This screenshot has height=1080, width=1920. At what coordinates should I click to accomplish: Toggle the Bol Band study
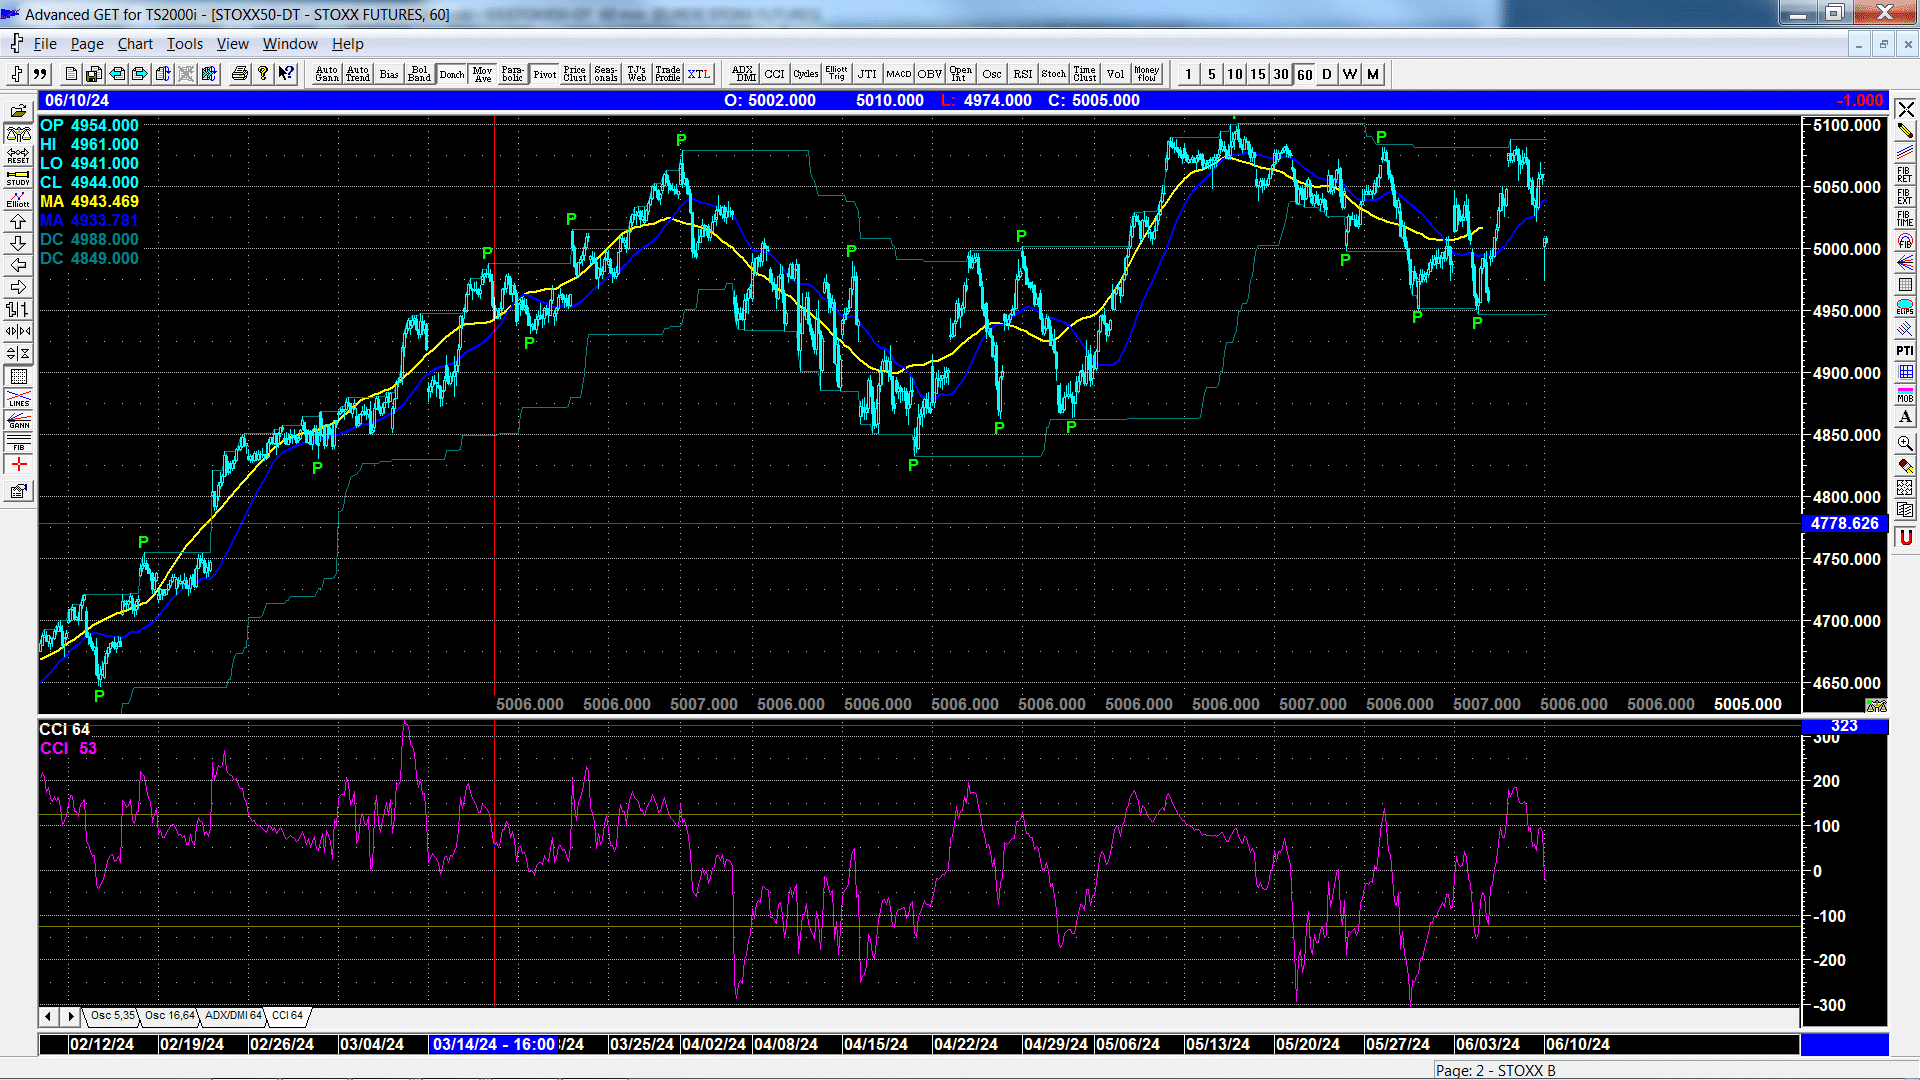click(x=420, y=74)
